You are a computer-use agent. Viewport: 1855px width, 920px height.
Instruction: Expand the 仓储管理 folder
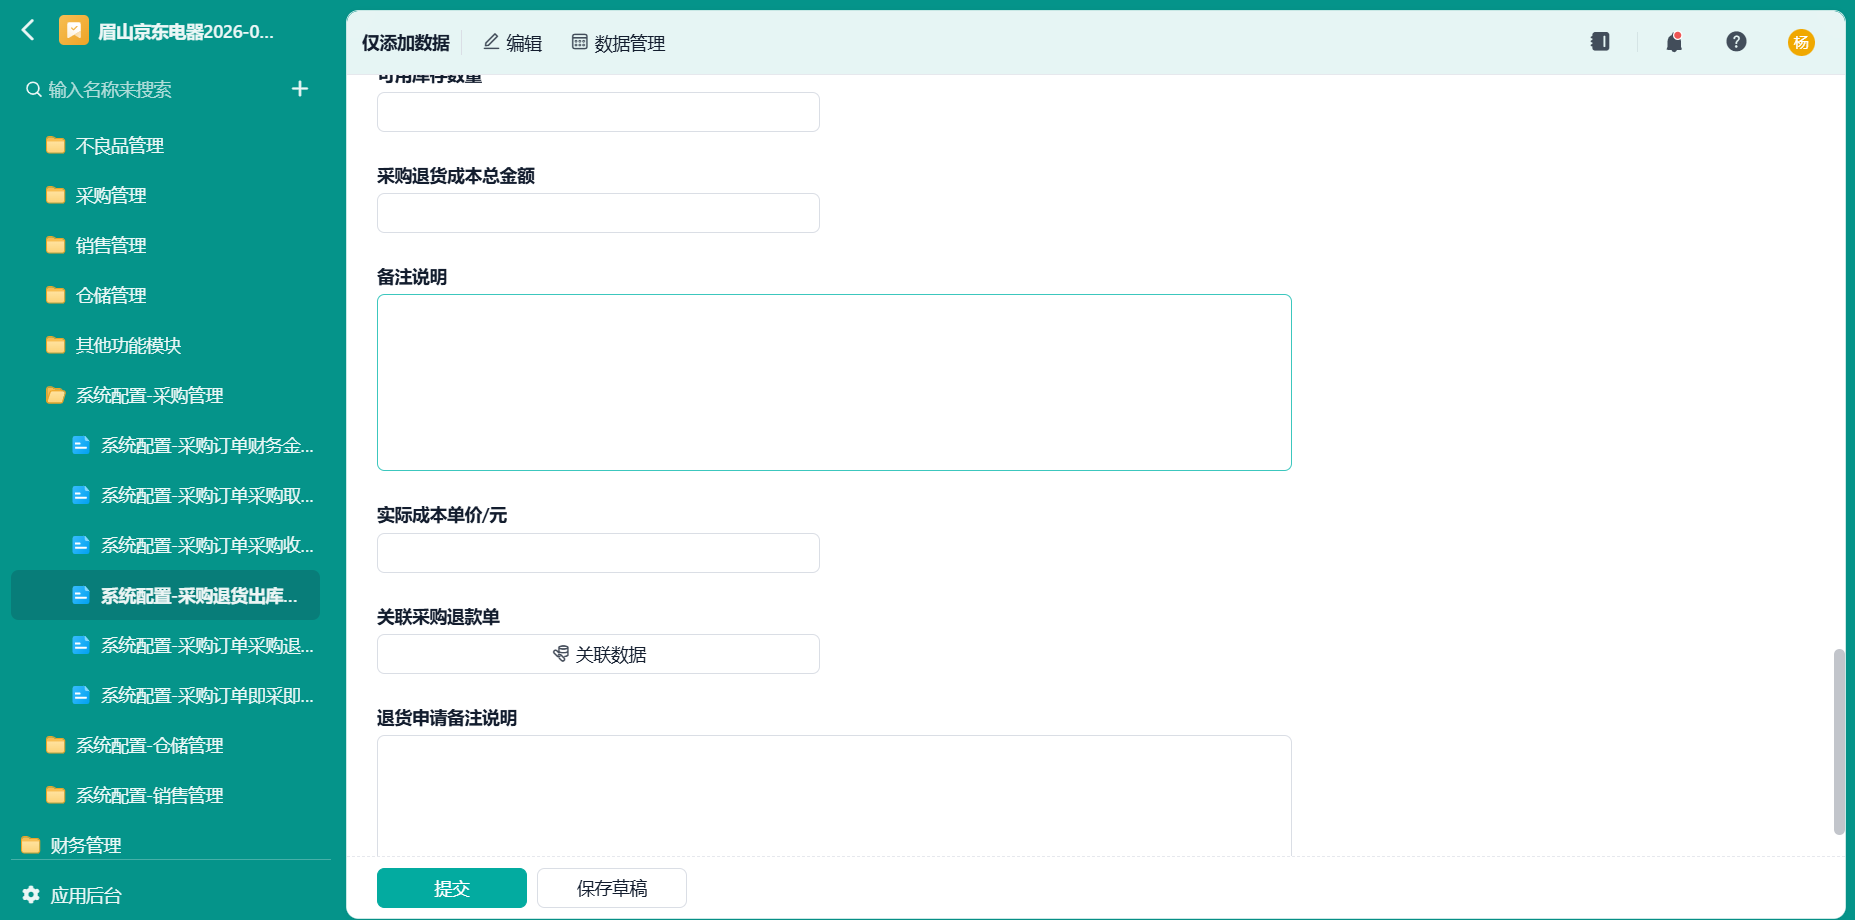pos(165,296)
